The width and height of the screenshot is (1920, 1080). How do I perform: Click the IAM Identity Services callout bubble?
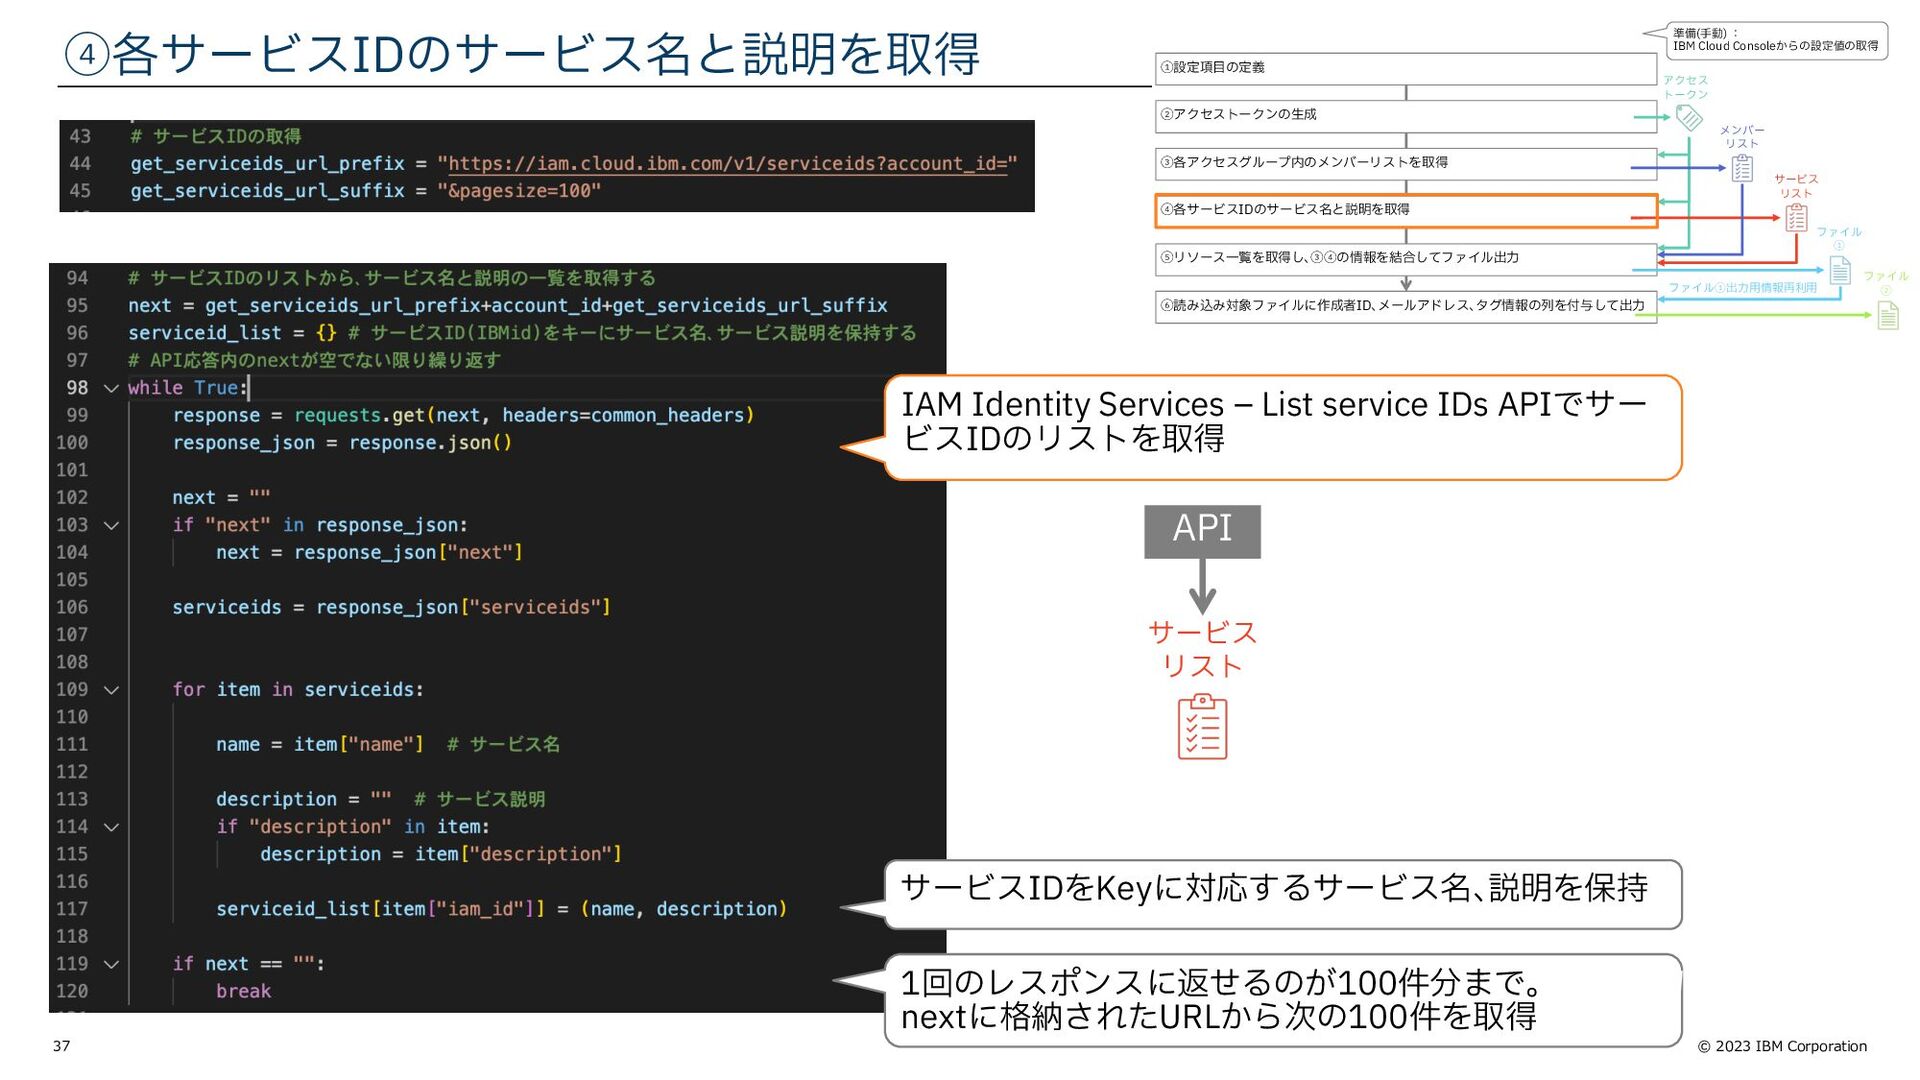(1282, 426)
